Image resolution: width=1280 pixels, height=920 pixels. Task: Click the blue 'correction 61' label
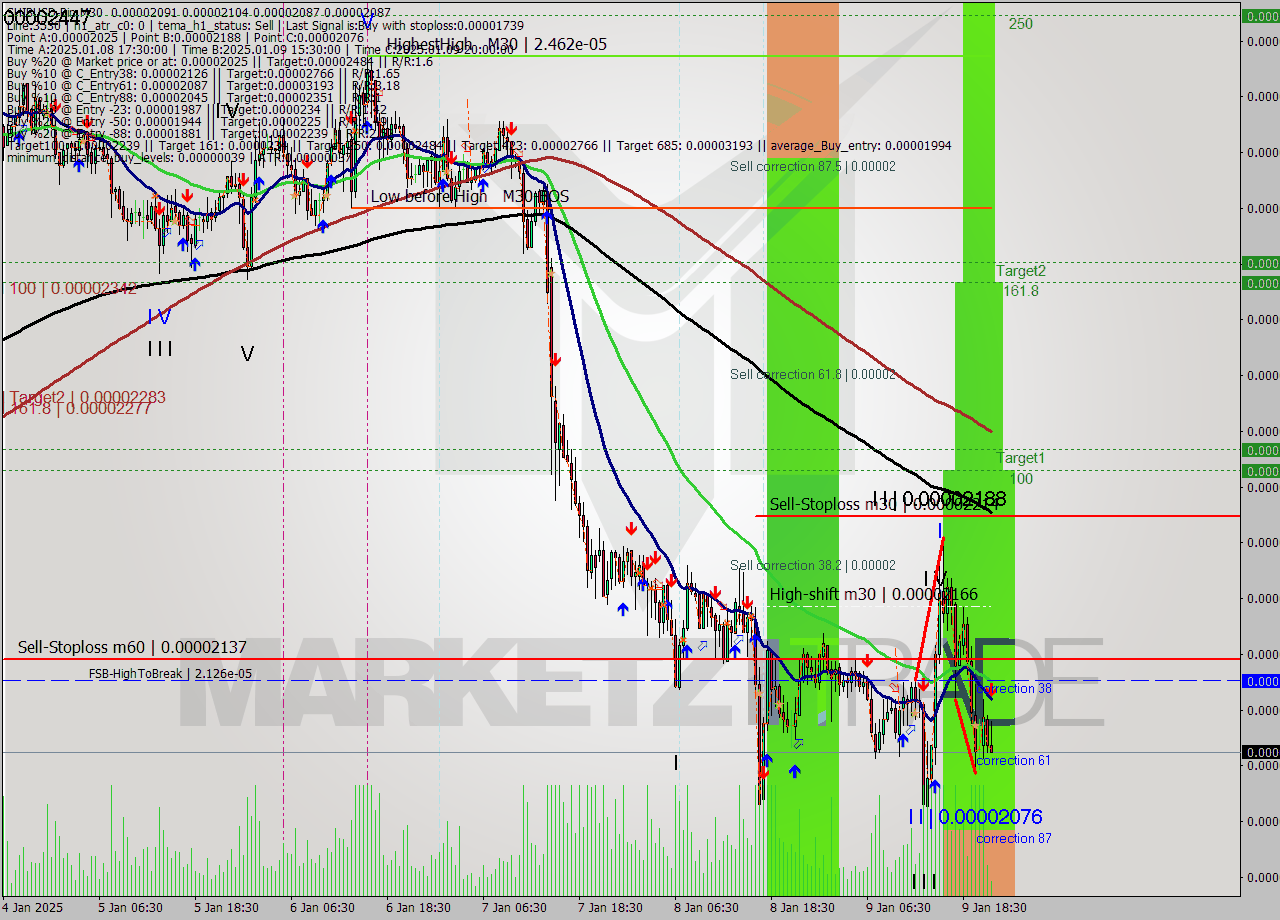[1013, 761]
